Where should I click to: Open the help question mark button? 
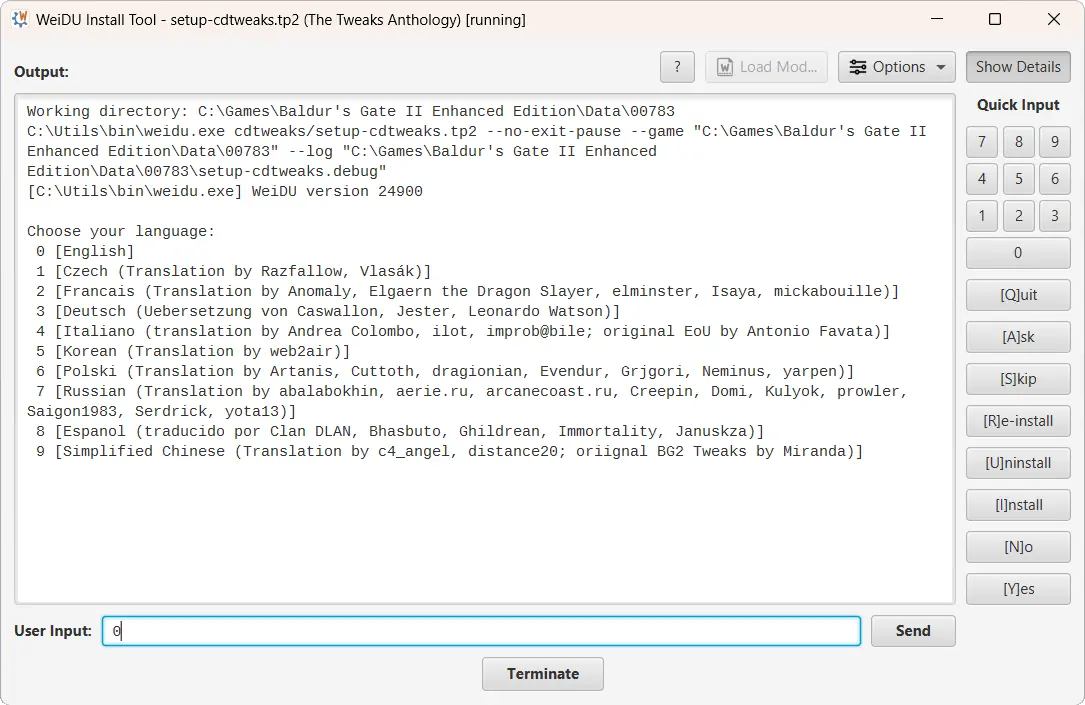(677, 67)
